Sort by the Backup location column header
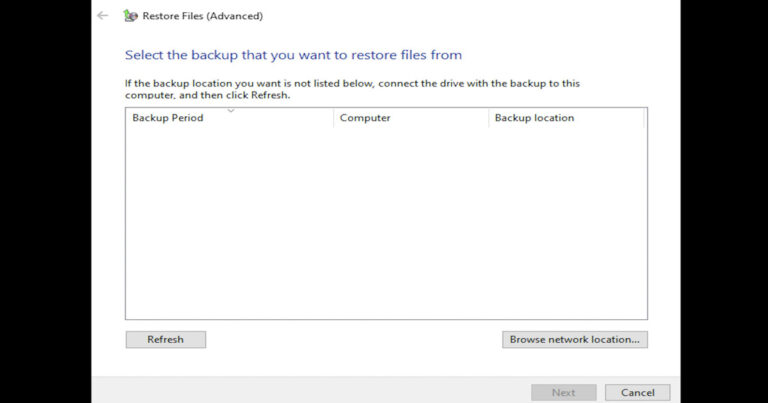 [x=566, y=118]
